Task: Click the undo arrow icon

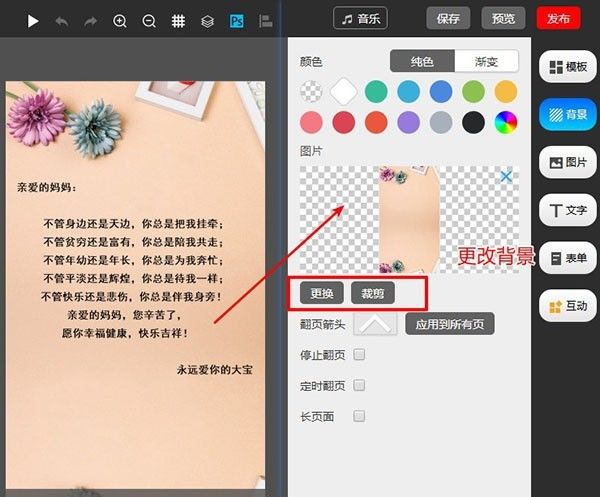Action: tap(62, 21)
